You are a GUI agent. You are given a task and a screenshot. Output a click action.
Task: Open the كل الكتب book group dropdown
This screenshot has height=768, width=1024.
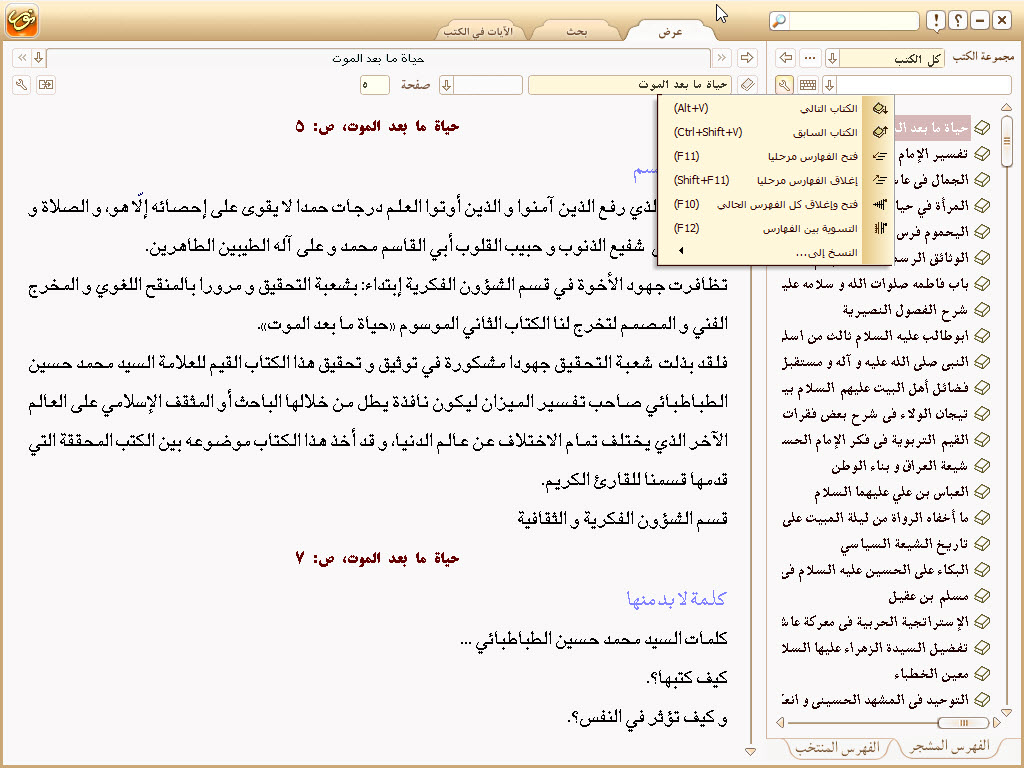click(x=832, y=58)
